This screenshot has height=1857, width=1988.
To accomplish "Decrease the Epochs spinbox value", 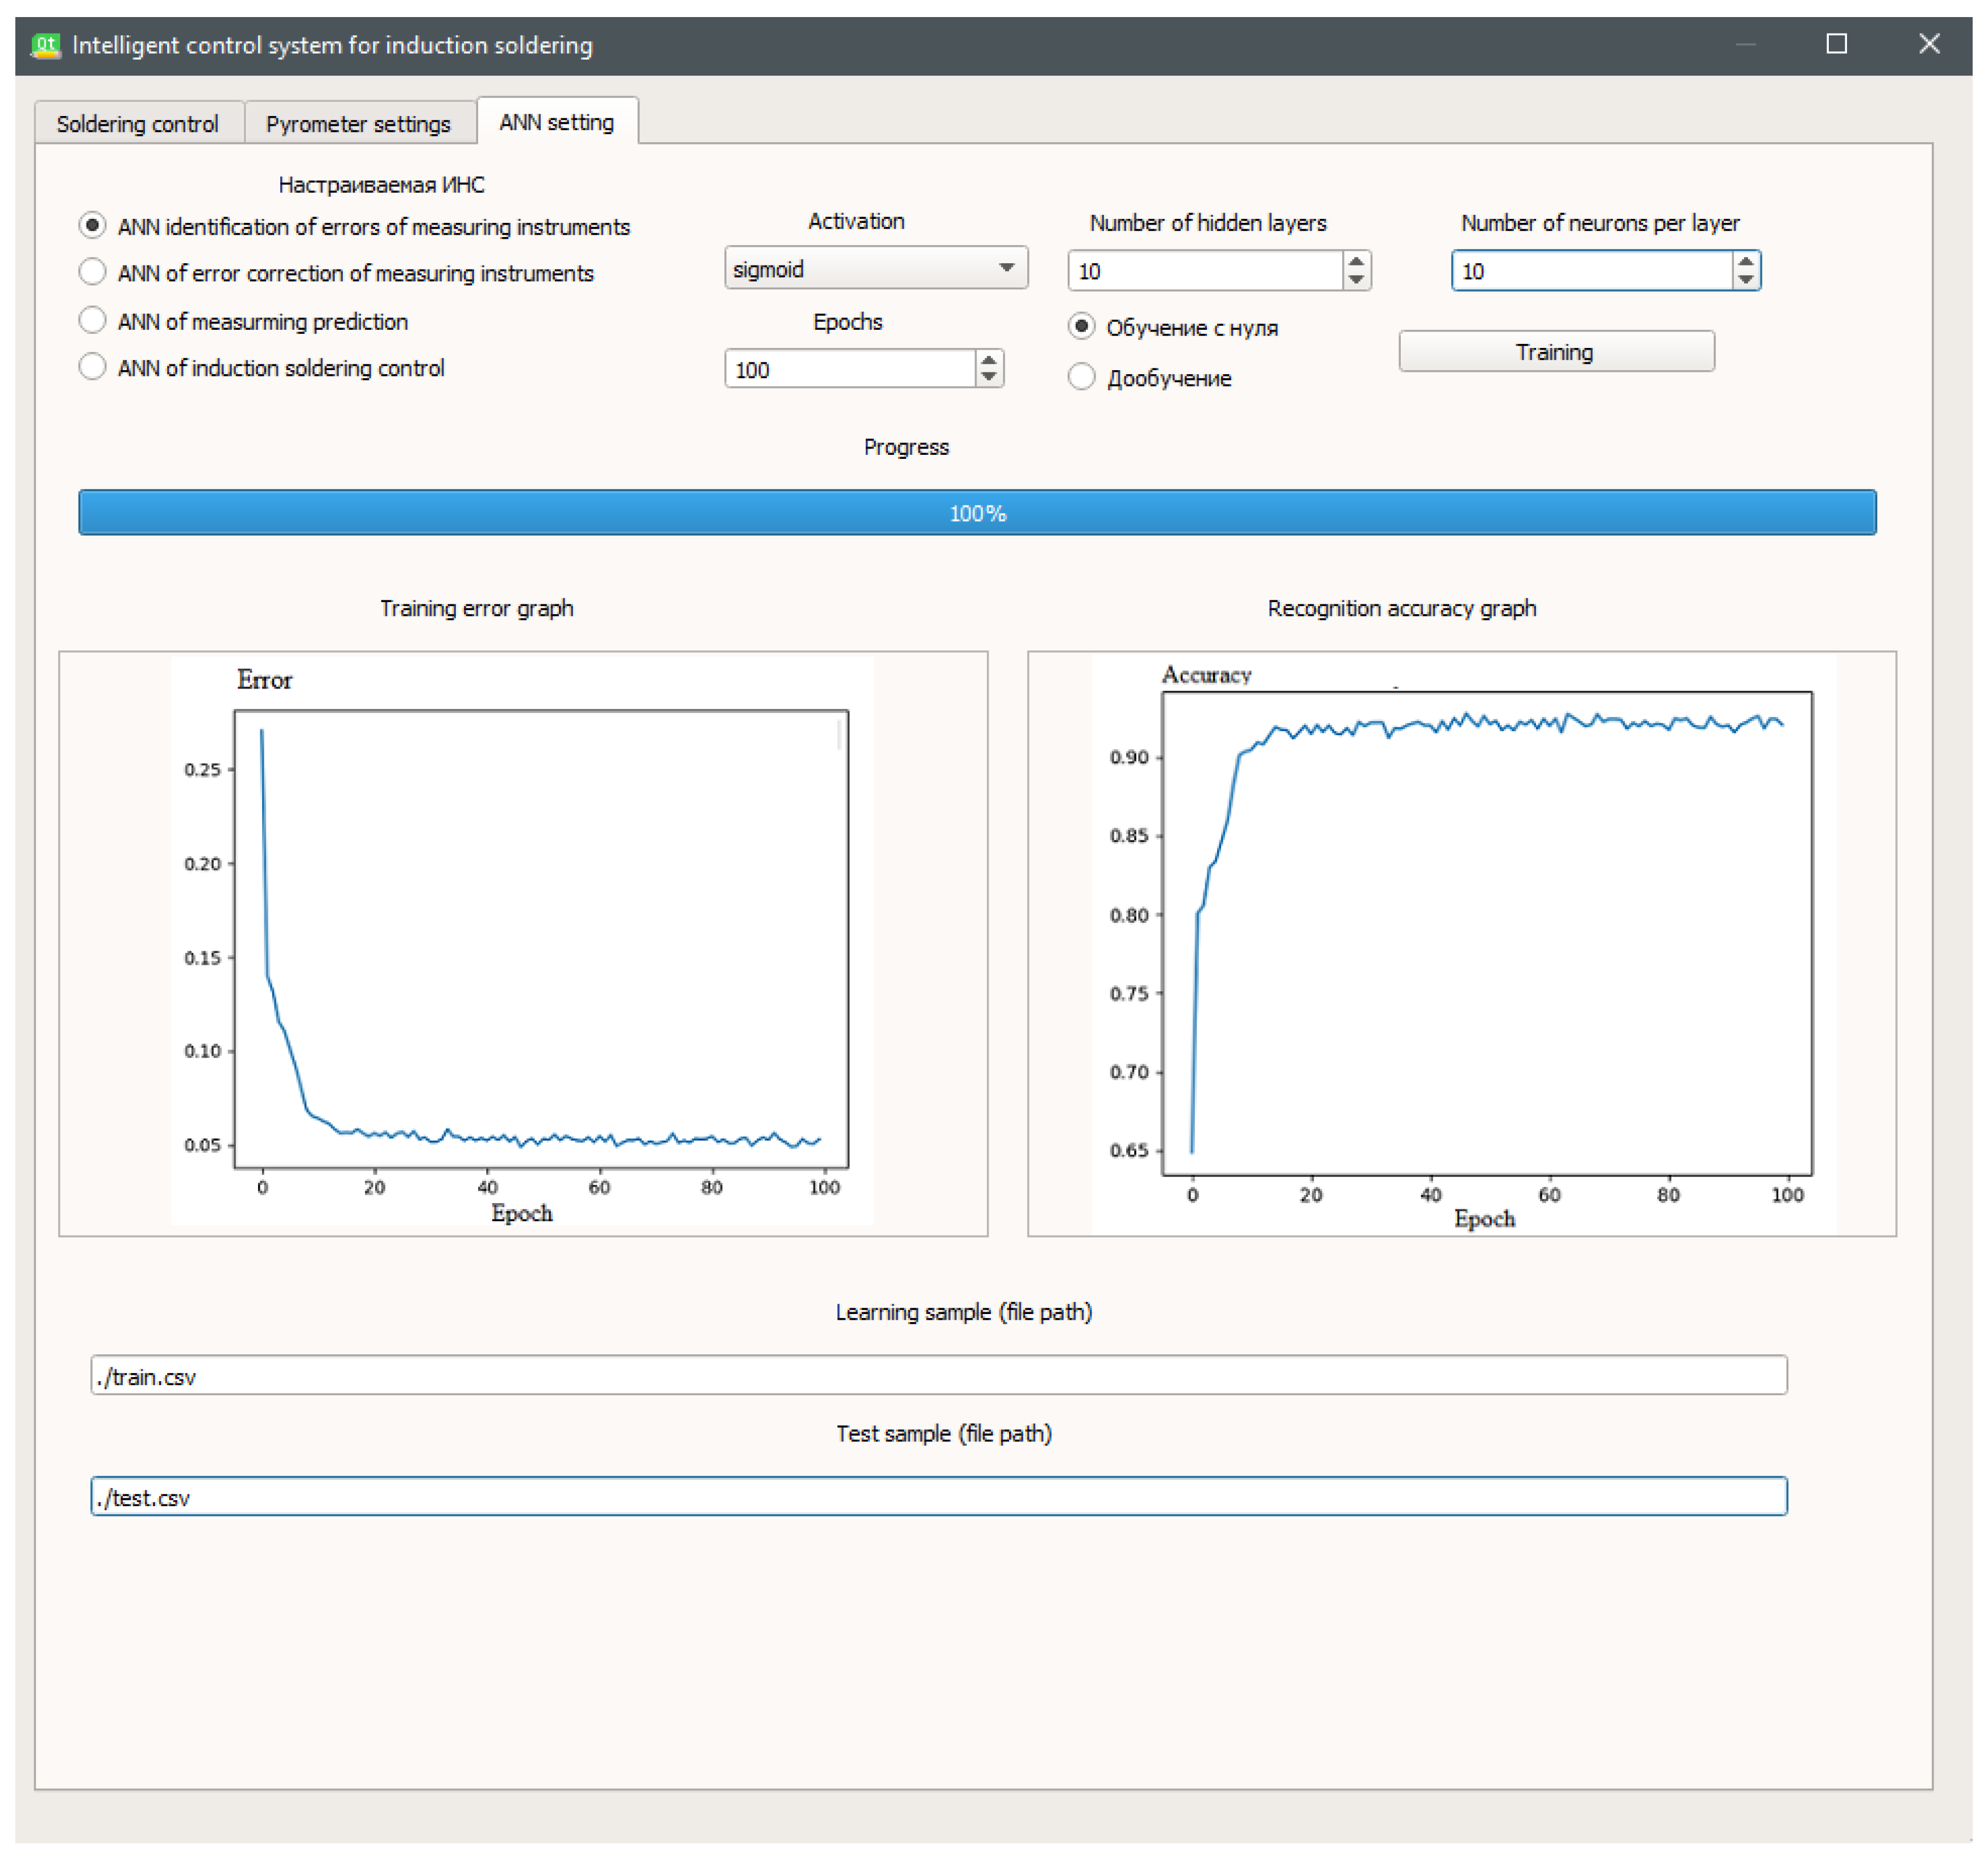I will (988, 378).
